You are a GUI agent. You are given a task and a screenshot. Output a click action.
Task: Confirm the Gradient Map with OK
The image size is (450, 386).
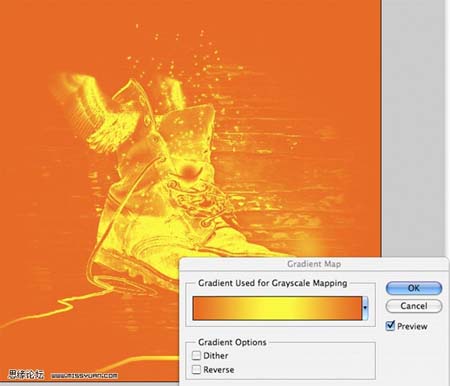pos(414,288)
